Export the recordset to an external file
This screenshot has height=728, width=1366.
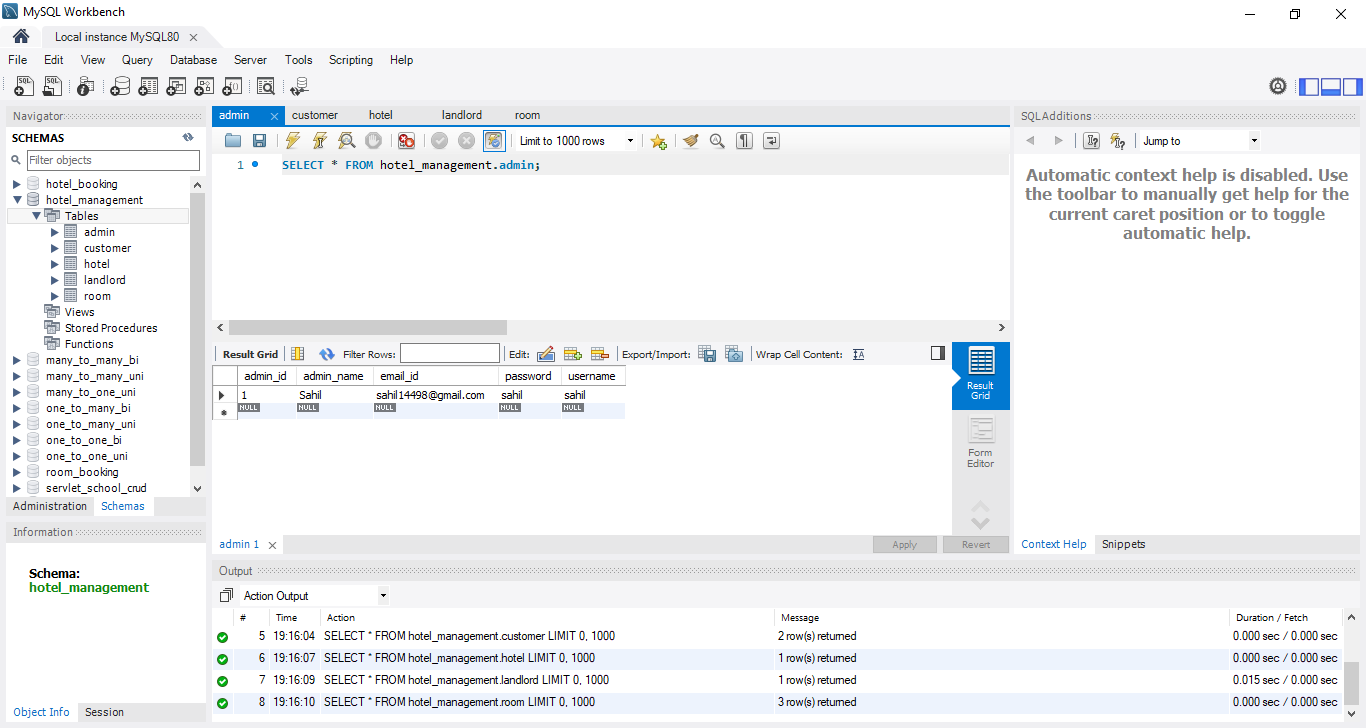coord(707,354)
